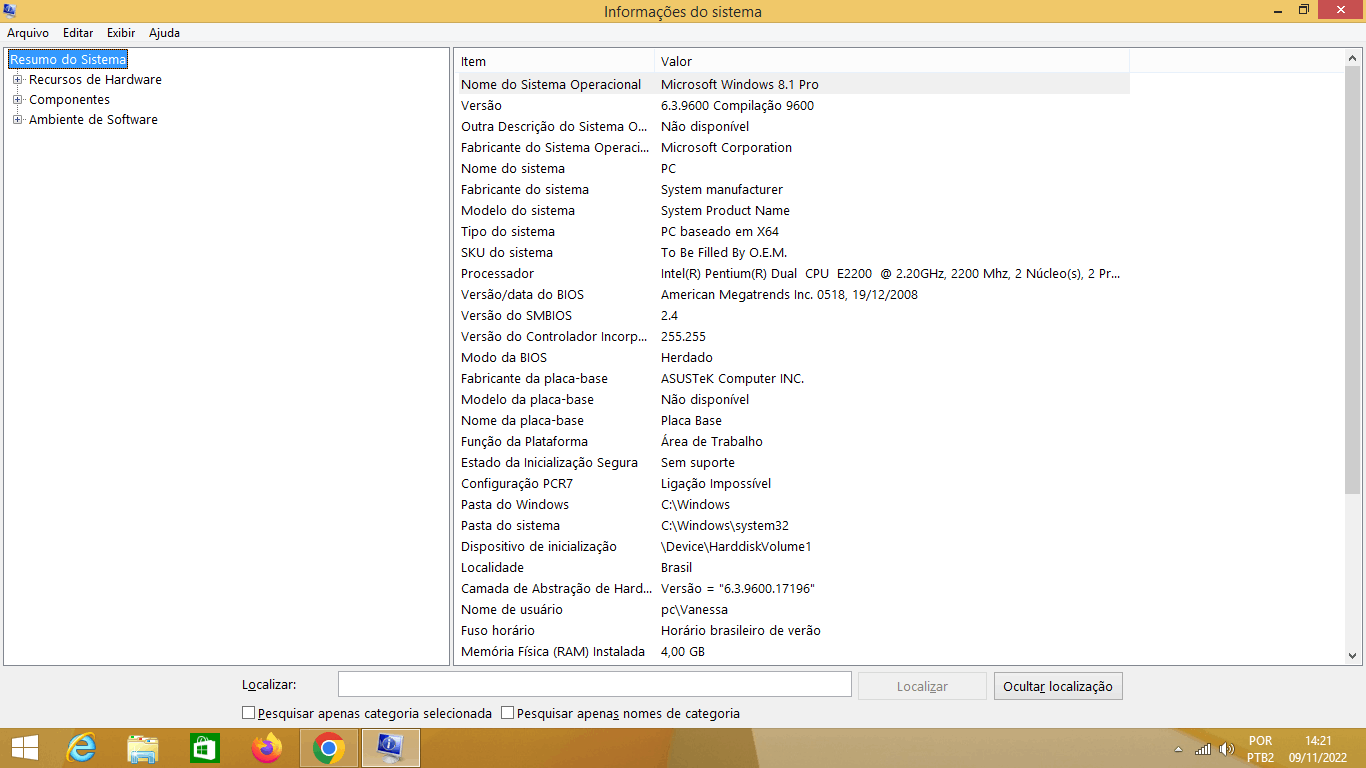The width and height of the screenshot is (1366, 768).
Task: Select the Resumo do Sistema tree item
Action: point(68,59)
